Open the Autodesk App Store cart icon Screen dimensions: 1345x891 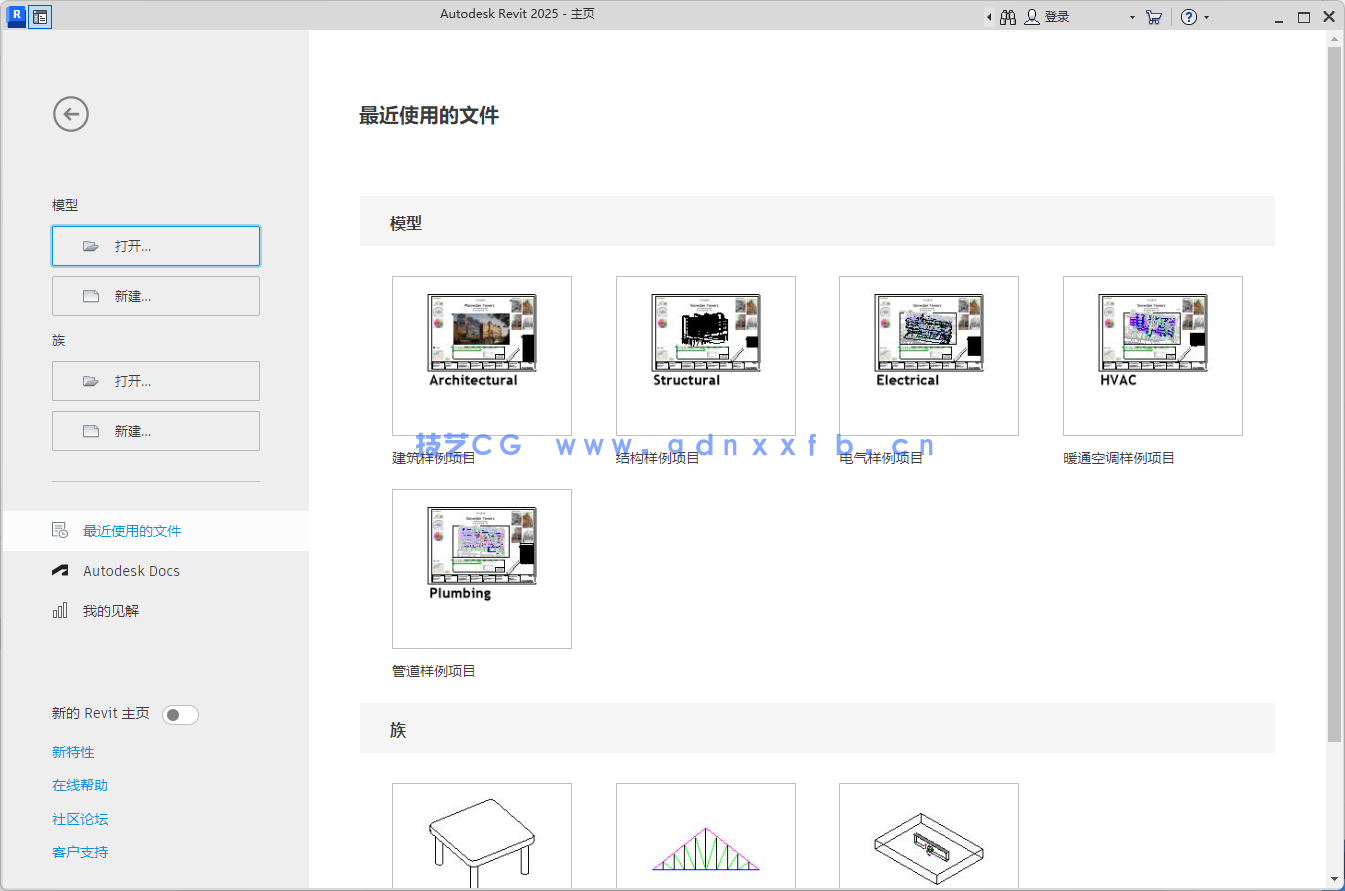point(1153,16)
